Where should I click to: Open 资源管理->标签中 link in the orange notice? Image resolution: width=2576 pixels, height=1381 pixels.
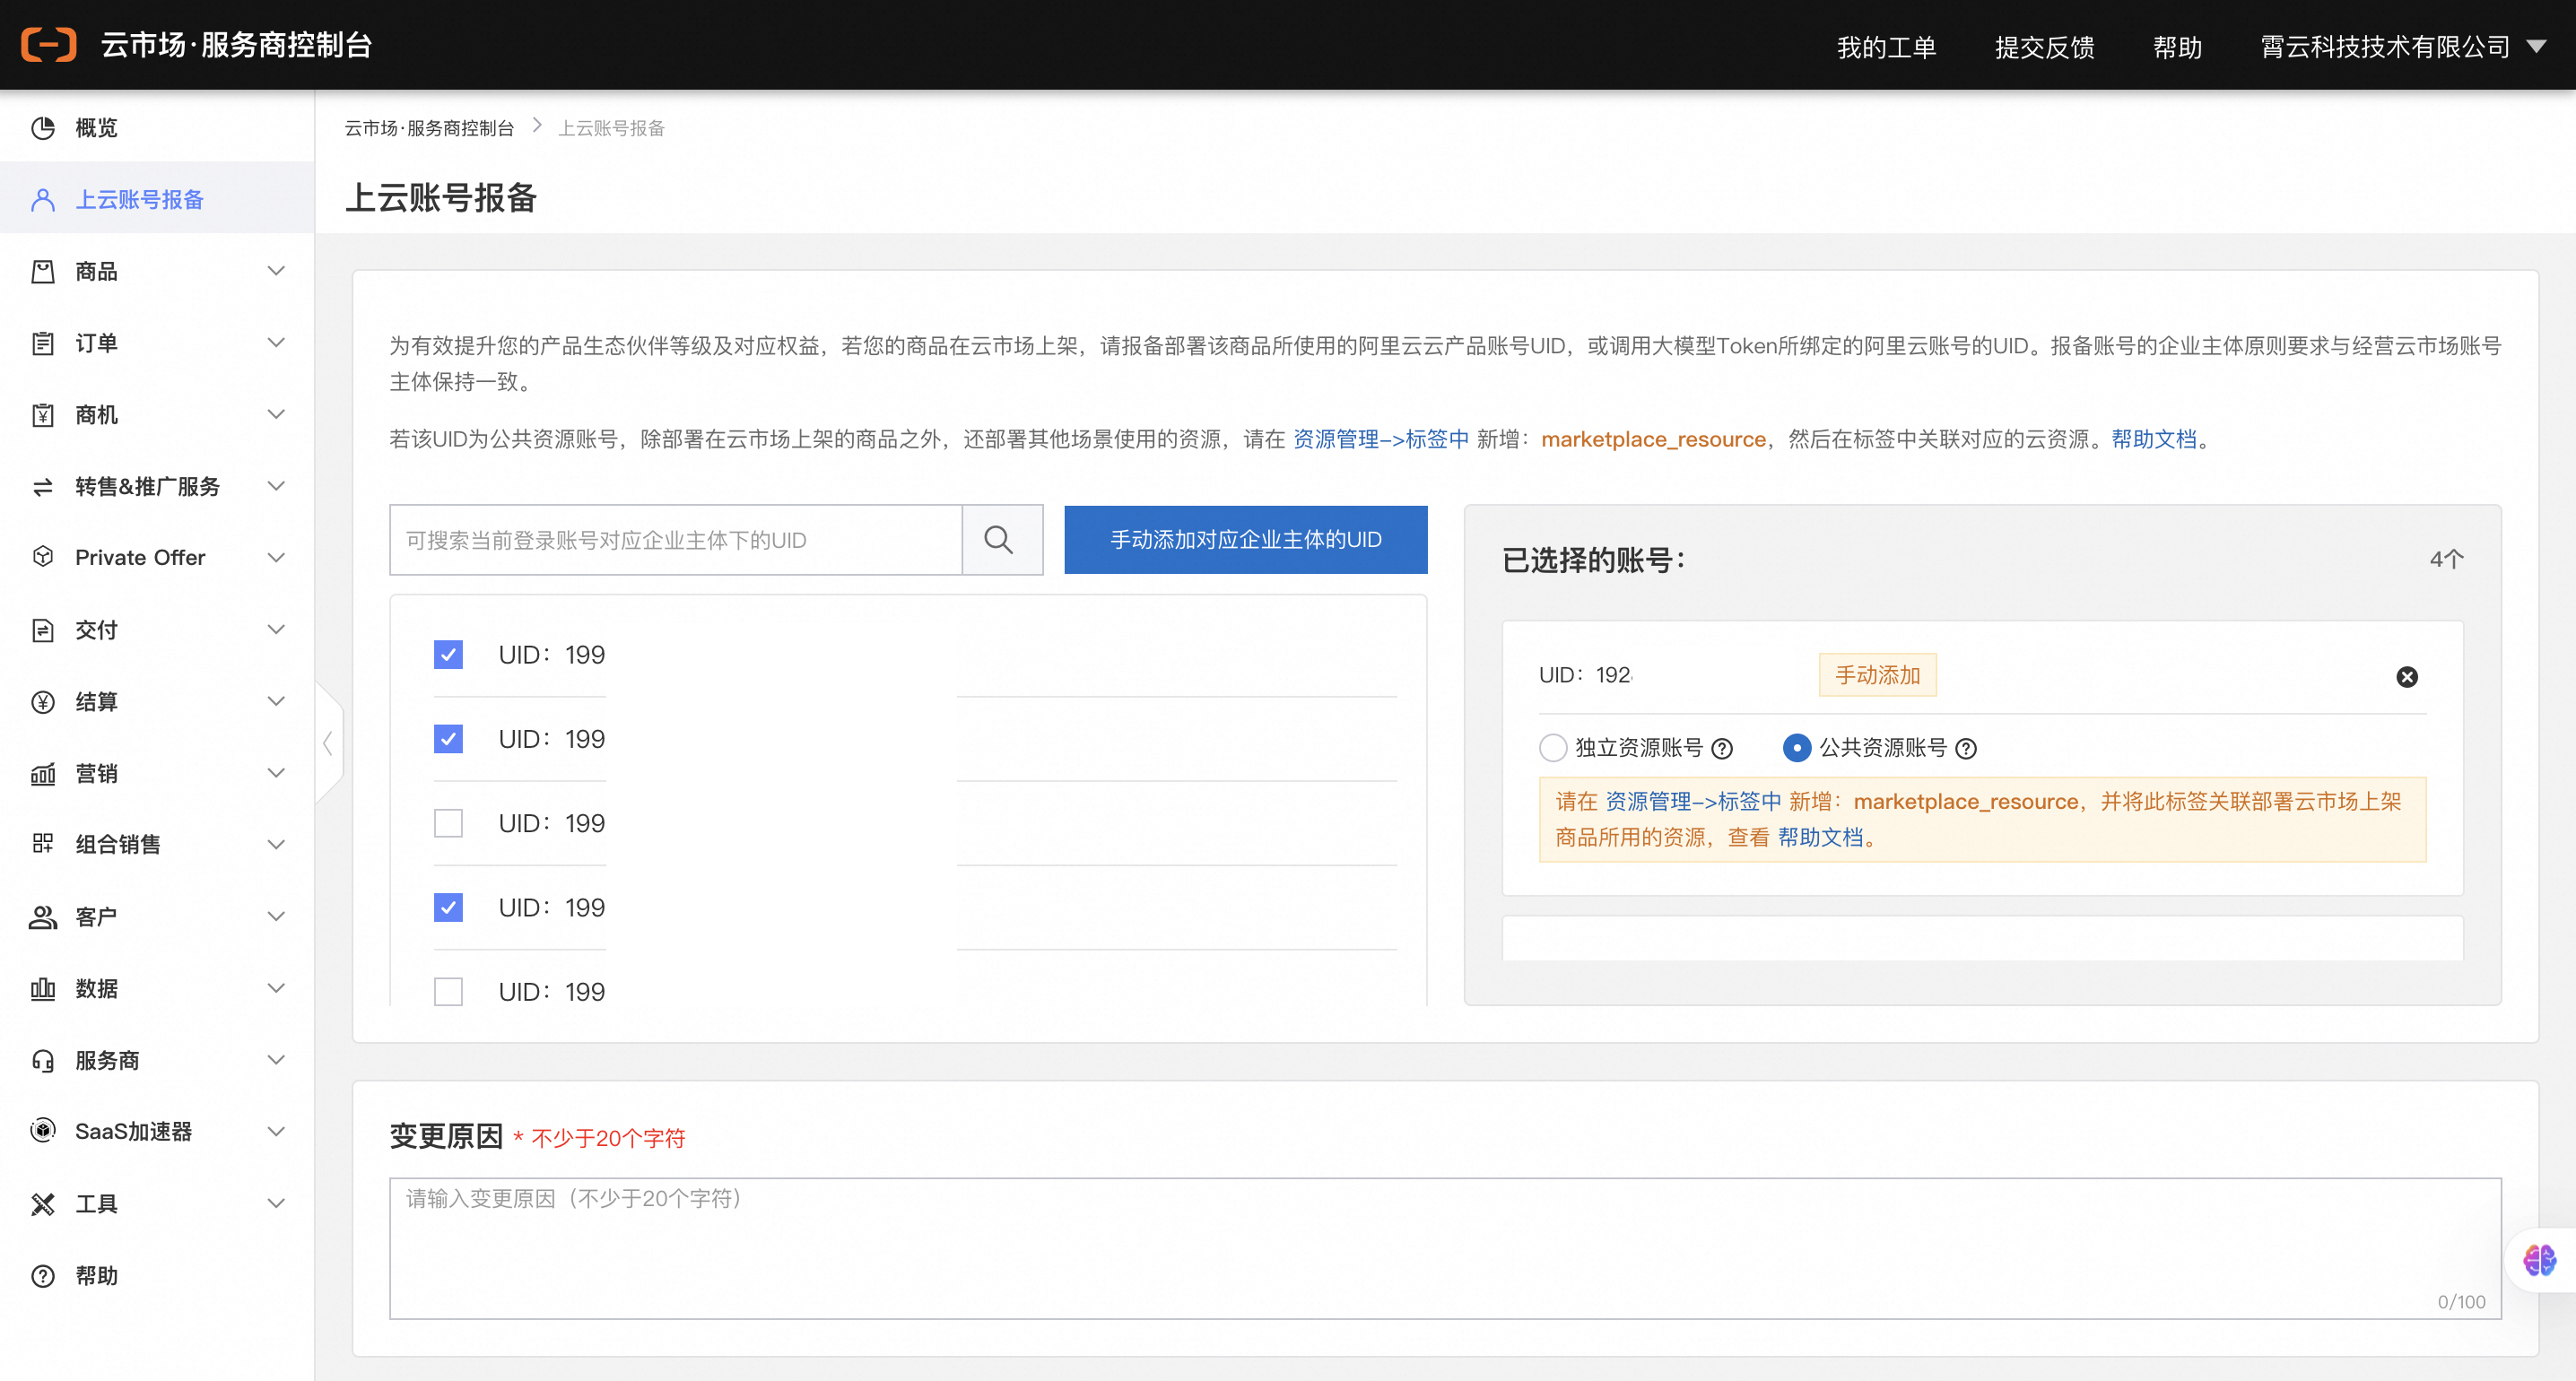point(1692,802)
